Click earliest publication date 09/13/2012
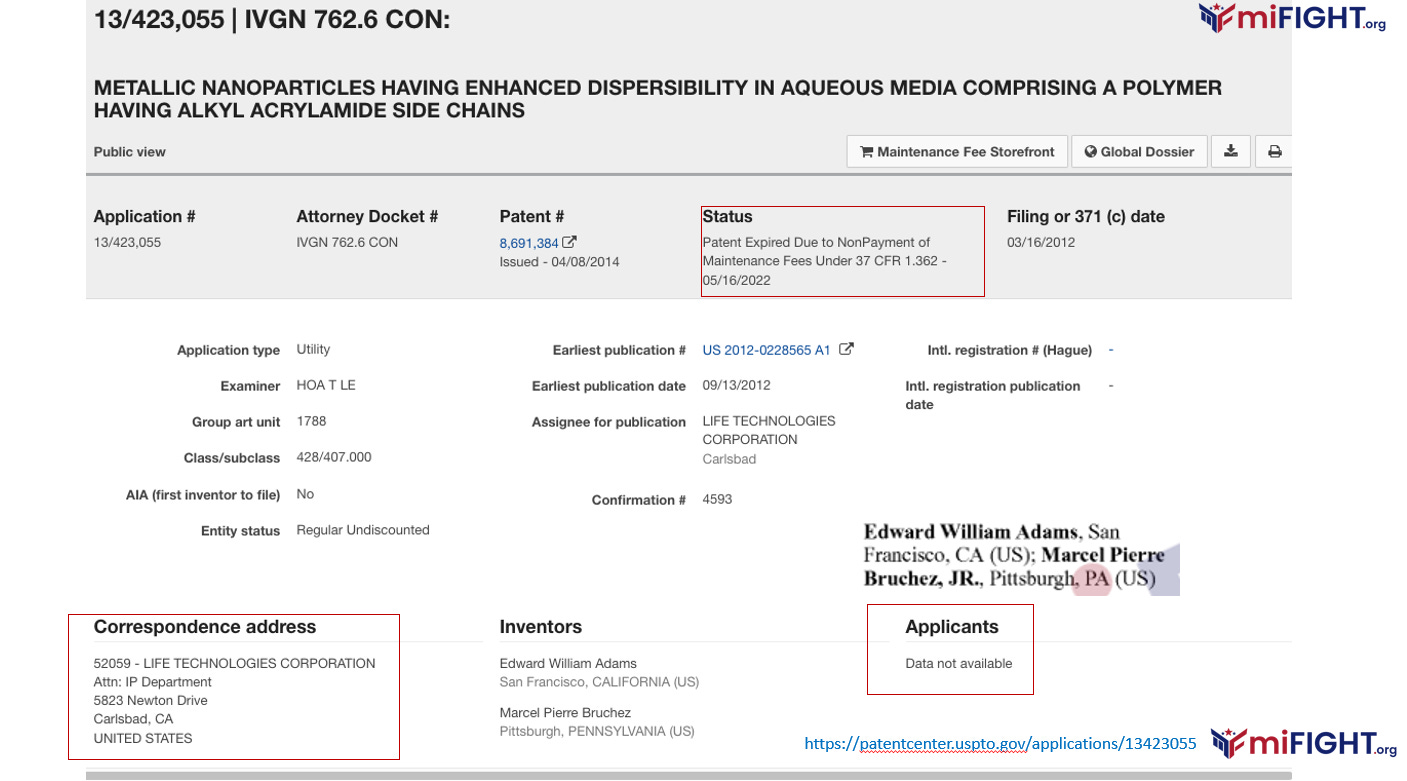Image resolution: width=1407 pixels, height=781 pixels. click(737, 385)
